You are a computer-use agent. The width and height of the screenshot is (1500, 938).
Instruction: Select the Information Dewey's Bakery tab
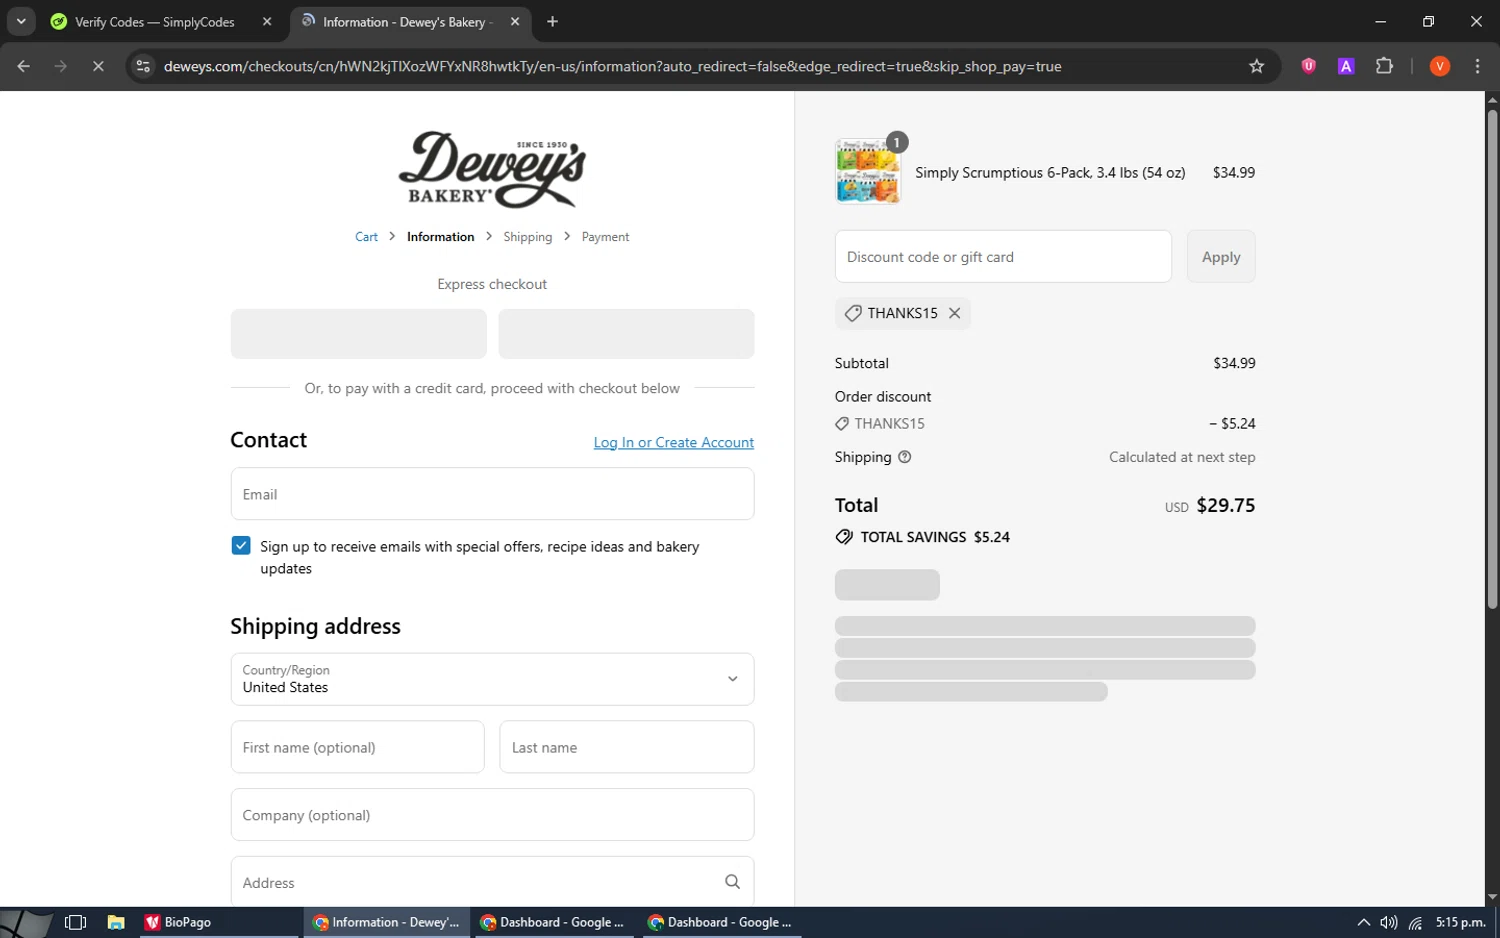[x=410, y=22]
